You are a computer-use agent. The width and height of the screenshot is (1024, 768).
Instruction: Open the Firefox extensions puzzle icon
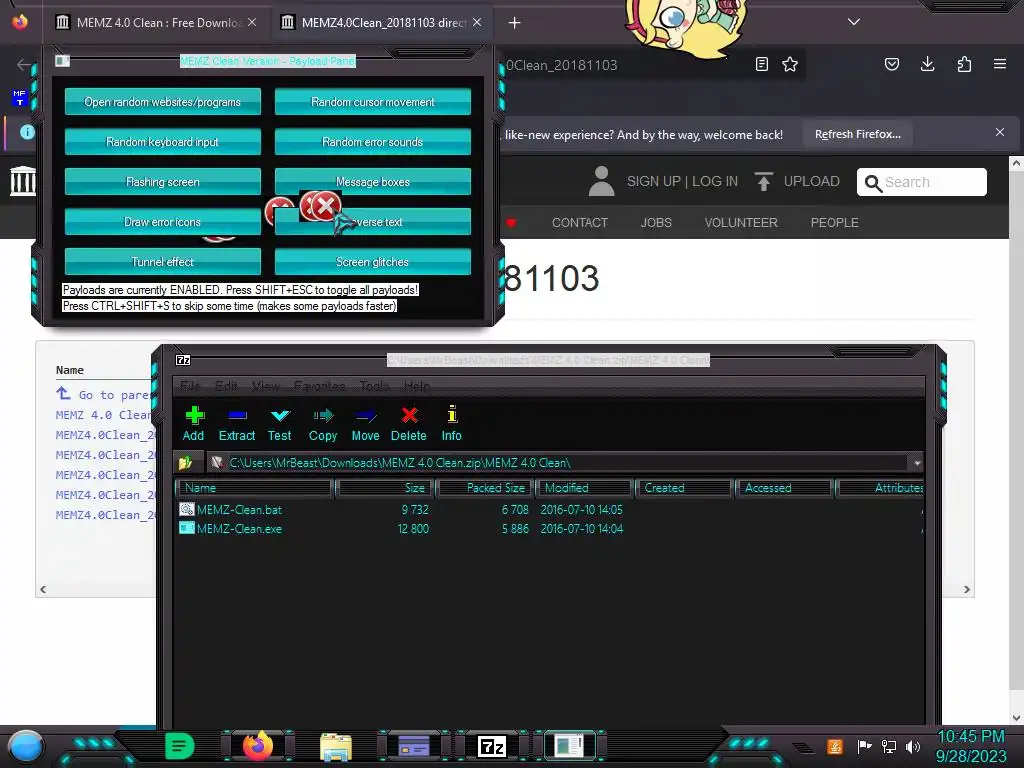tap(964, 64)
